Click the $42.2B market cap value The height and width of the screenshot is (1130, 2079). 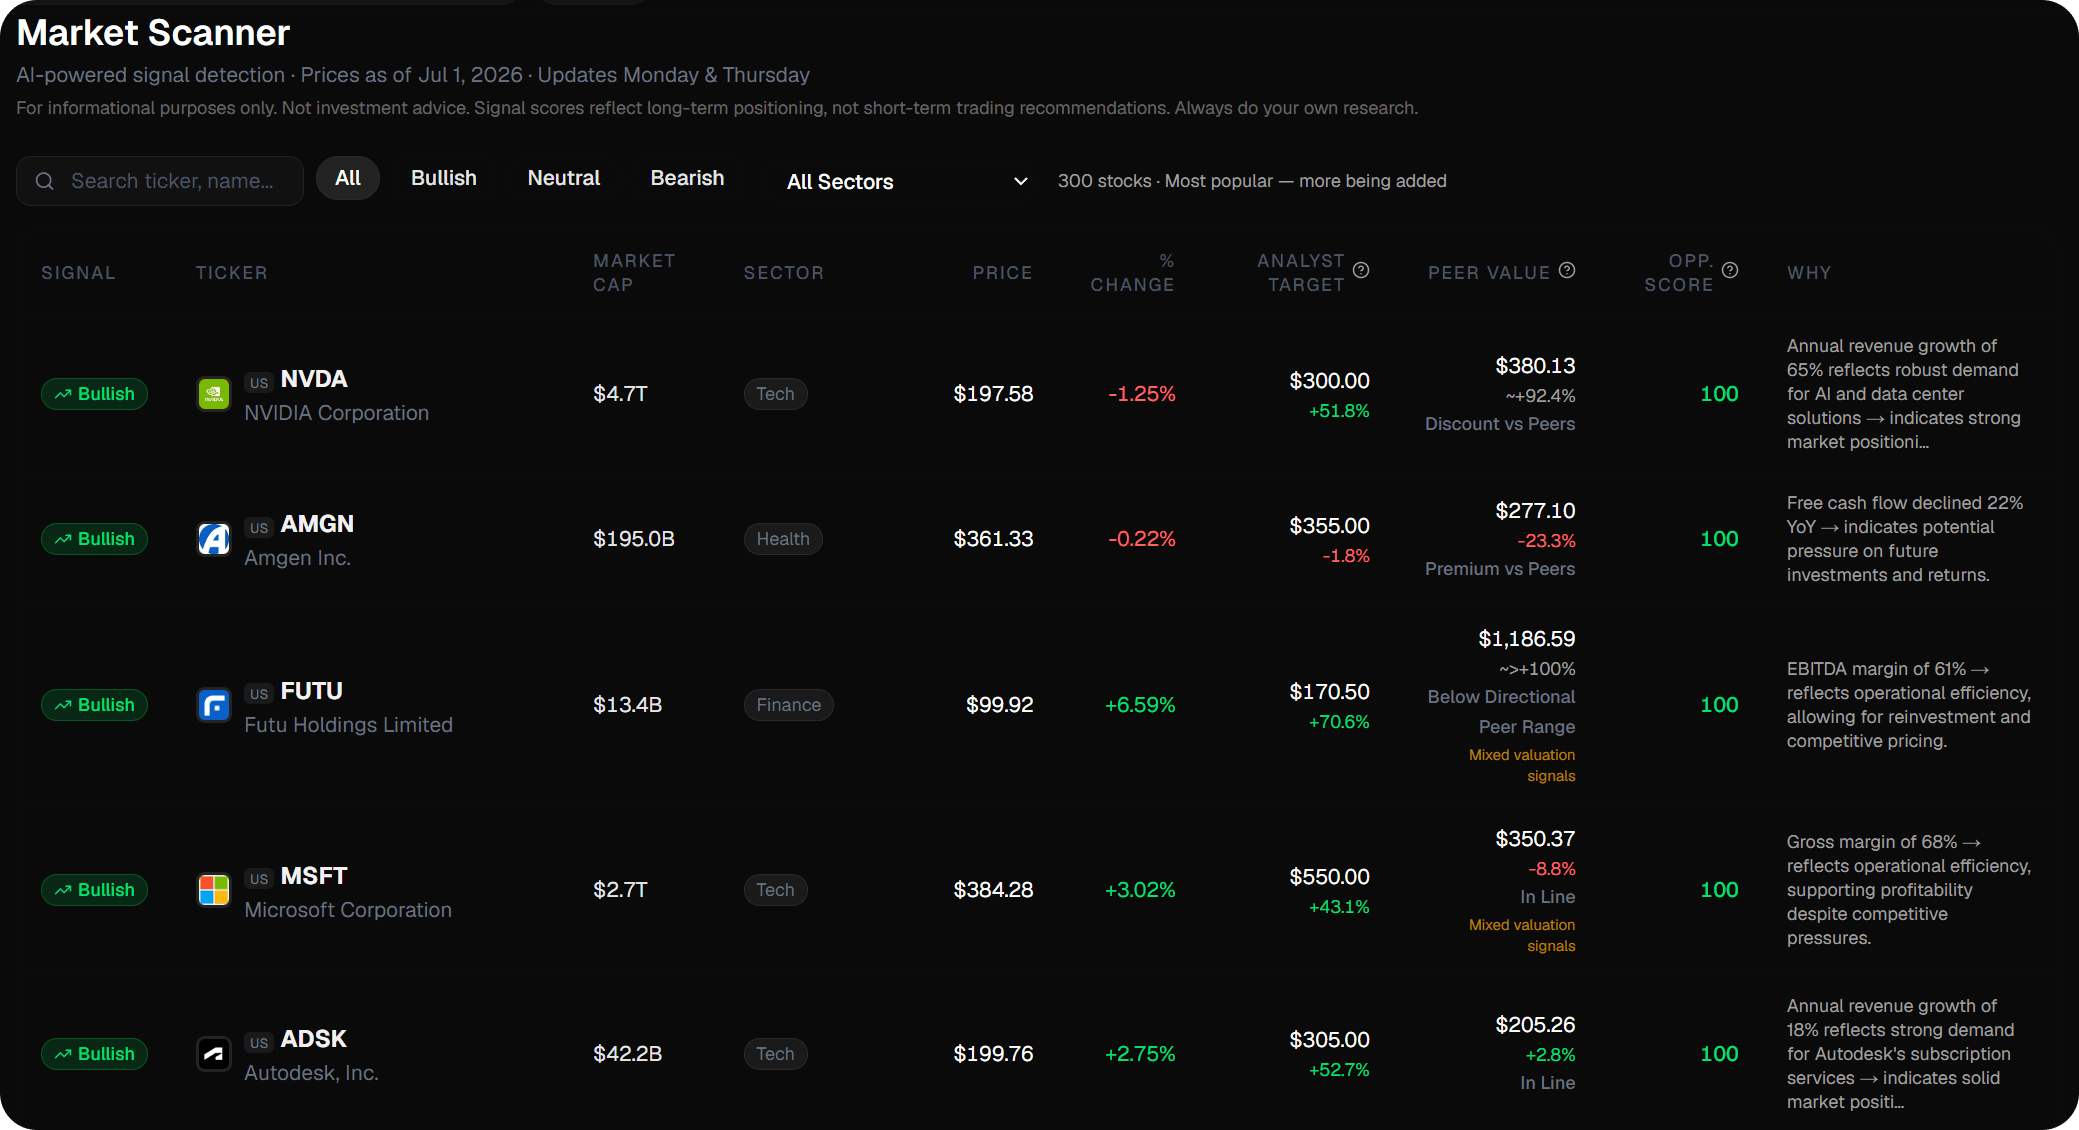[x=627, y=1054]
